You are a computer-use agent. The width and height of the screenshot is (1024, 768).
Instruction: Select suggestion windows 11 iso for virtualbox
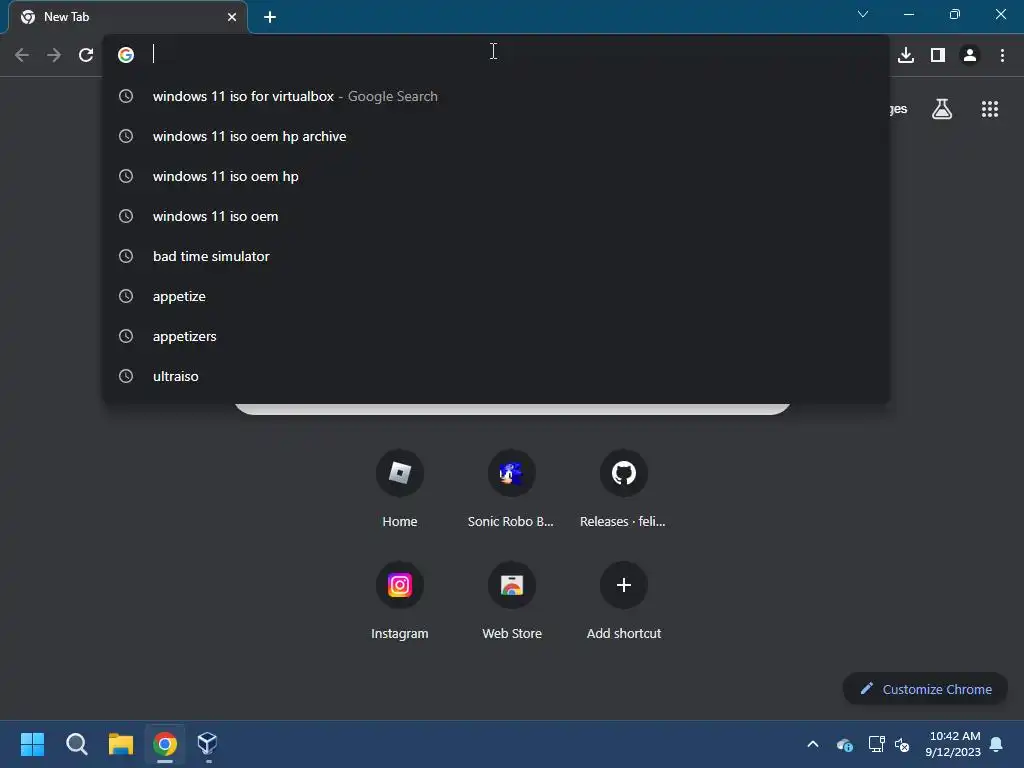click(496, 96)
